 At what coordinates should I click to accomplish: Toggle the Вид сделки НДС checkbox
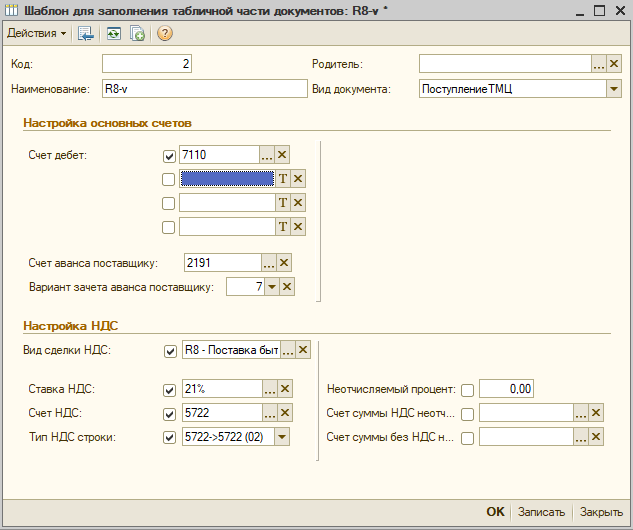170,351
